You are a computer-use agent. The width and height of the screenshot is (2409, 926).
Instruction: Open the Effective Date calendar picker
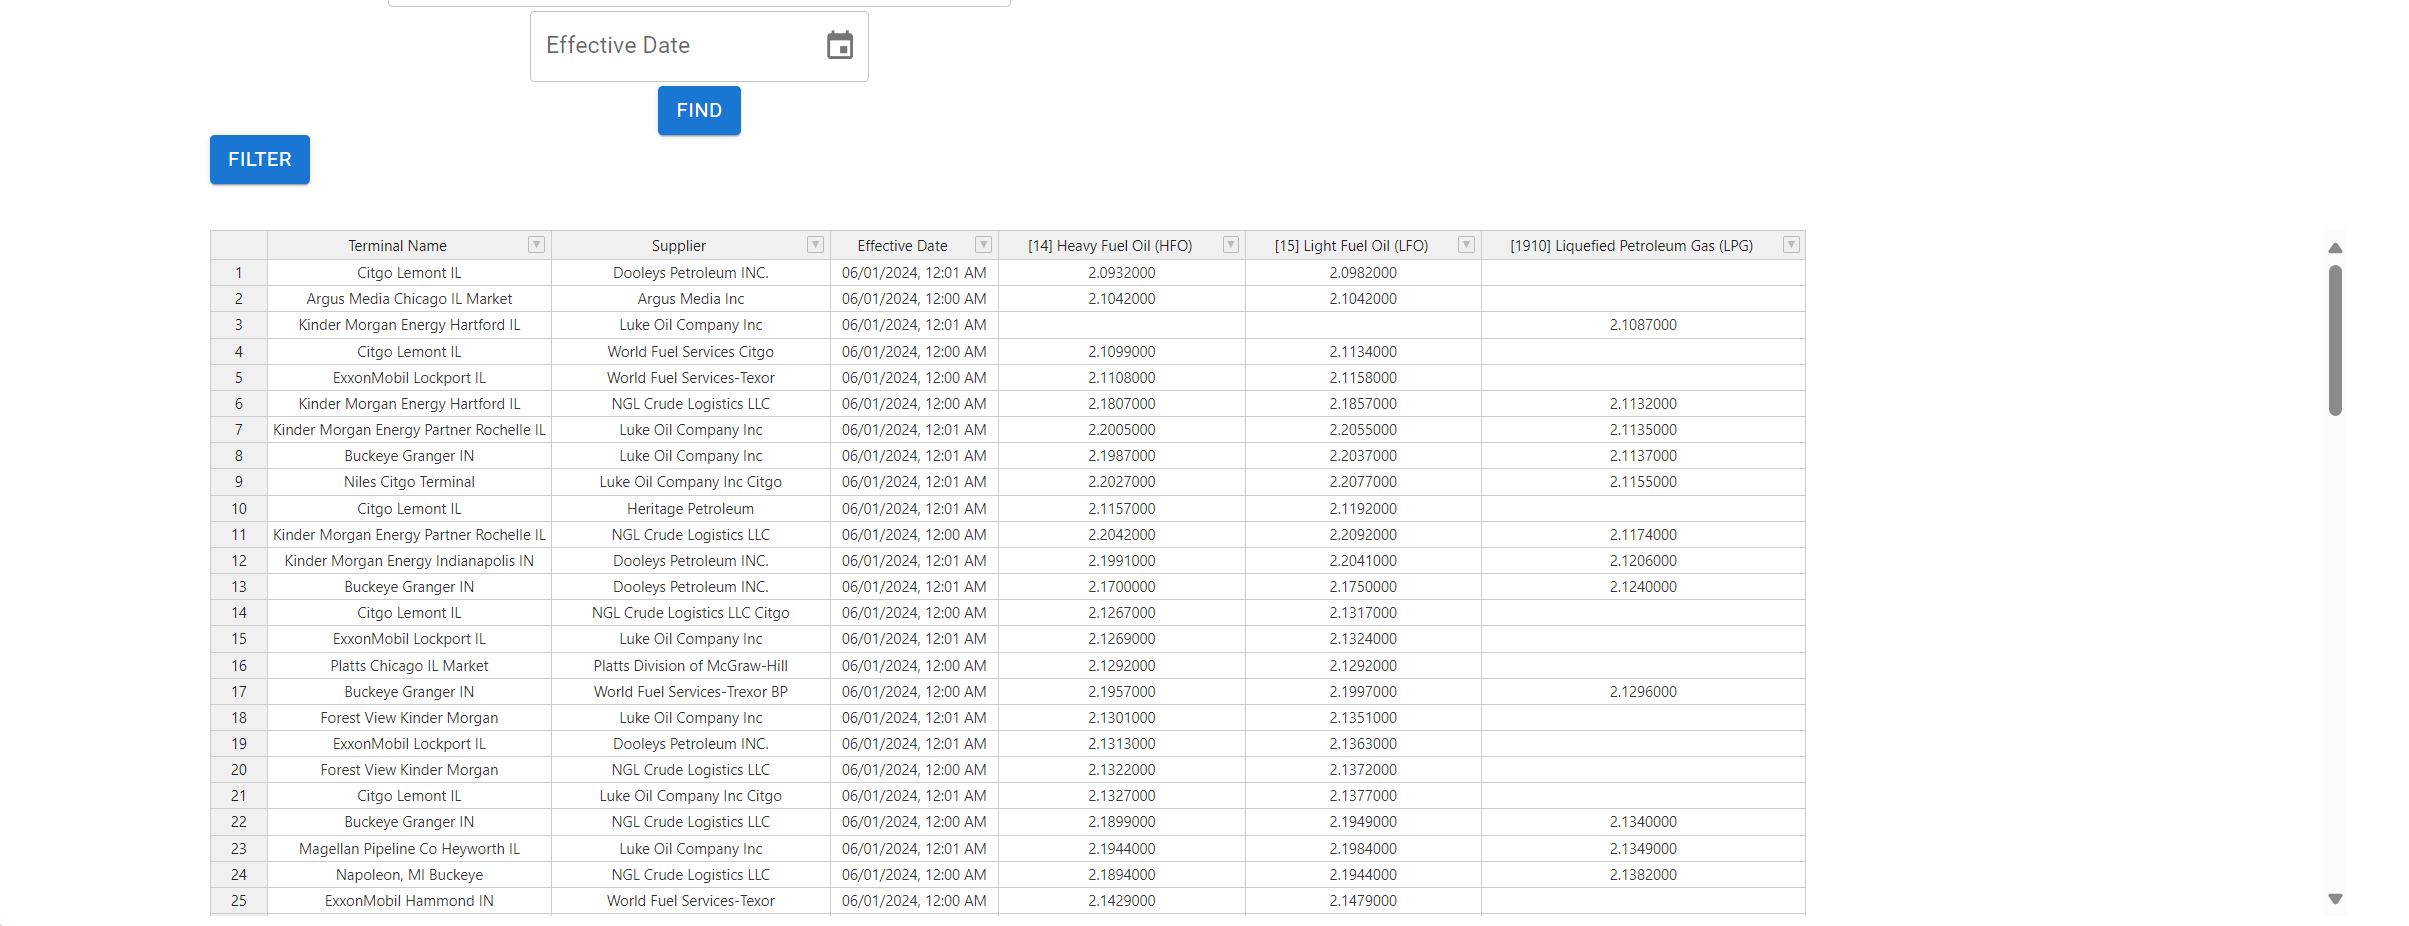840,46
